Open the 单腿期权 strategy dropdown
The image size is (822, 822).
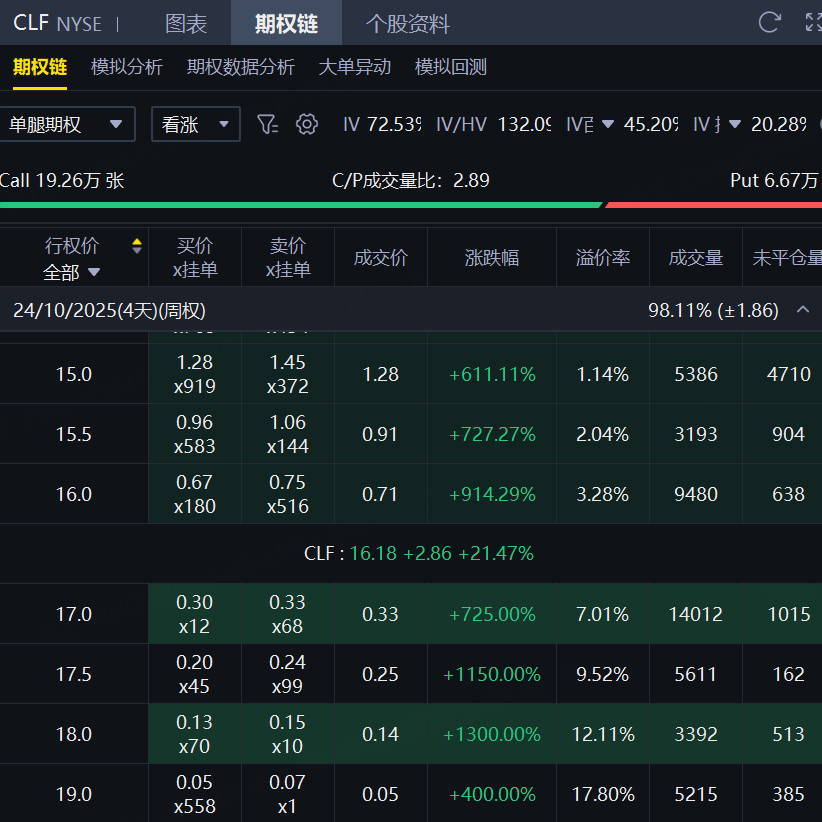click(x=66, y=124)
